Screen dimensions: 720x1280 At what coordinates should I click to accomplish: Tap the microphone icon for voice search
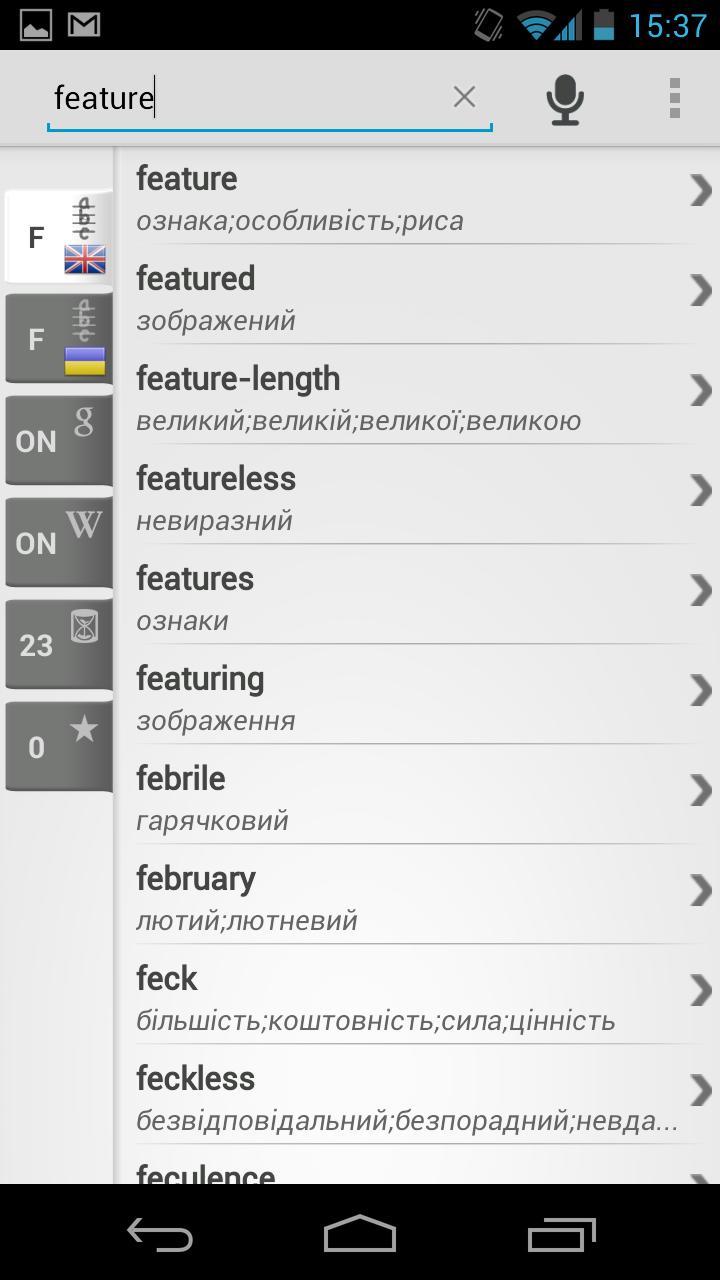click(x=564, y=97)
